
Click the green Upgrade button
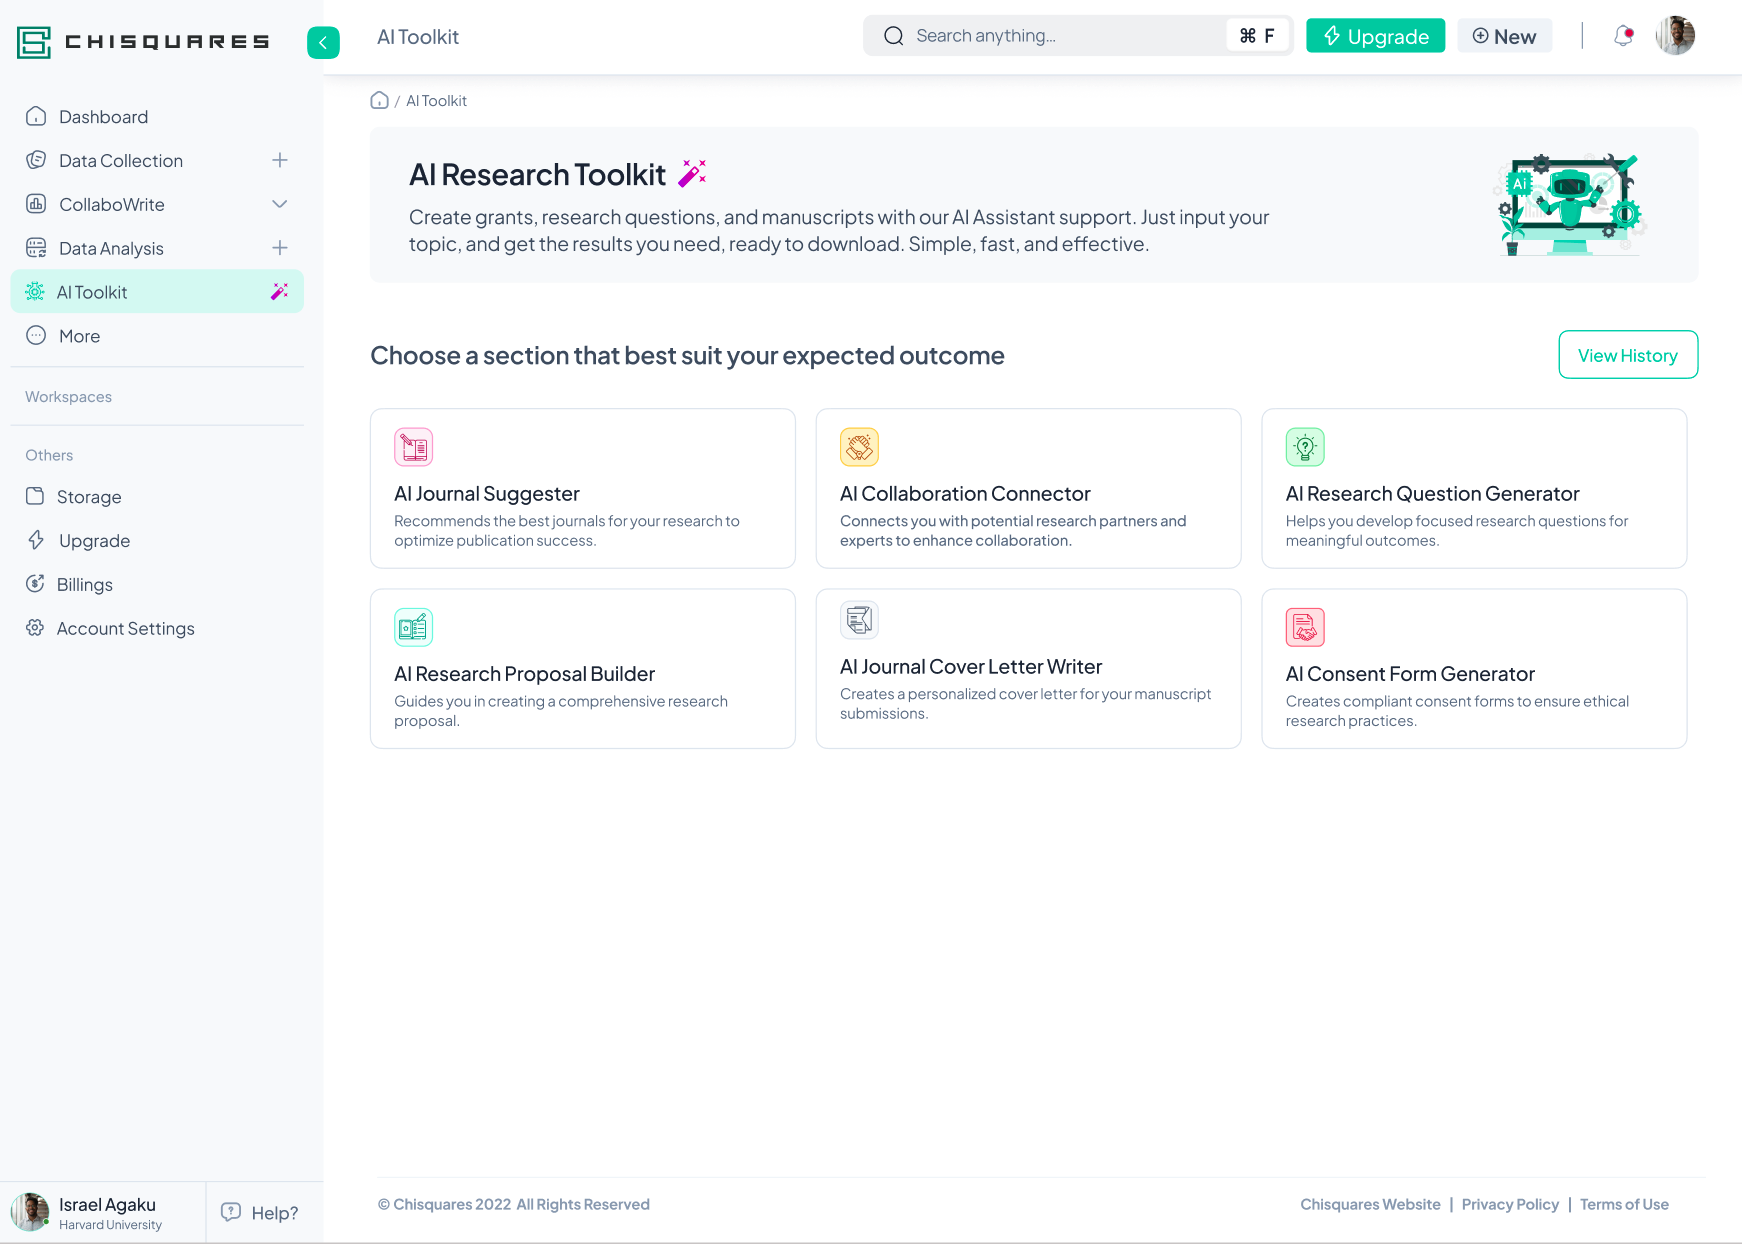[1375, 36]
